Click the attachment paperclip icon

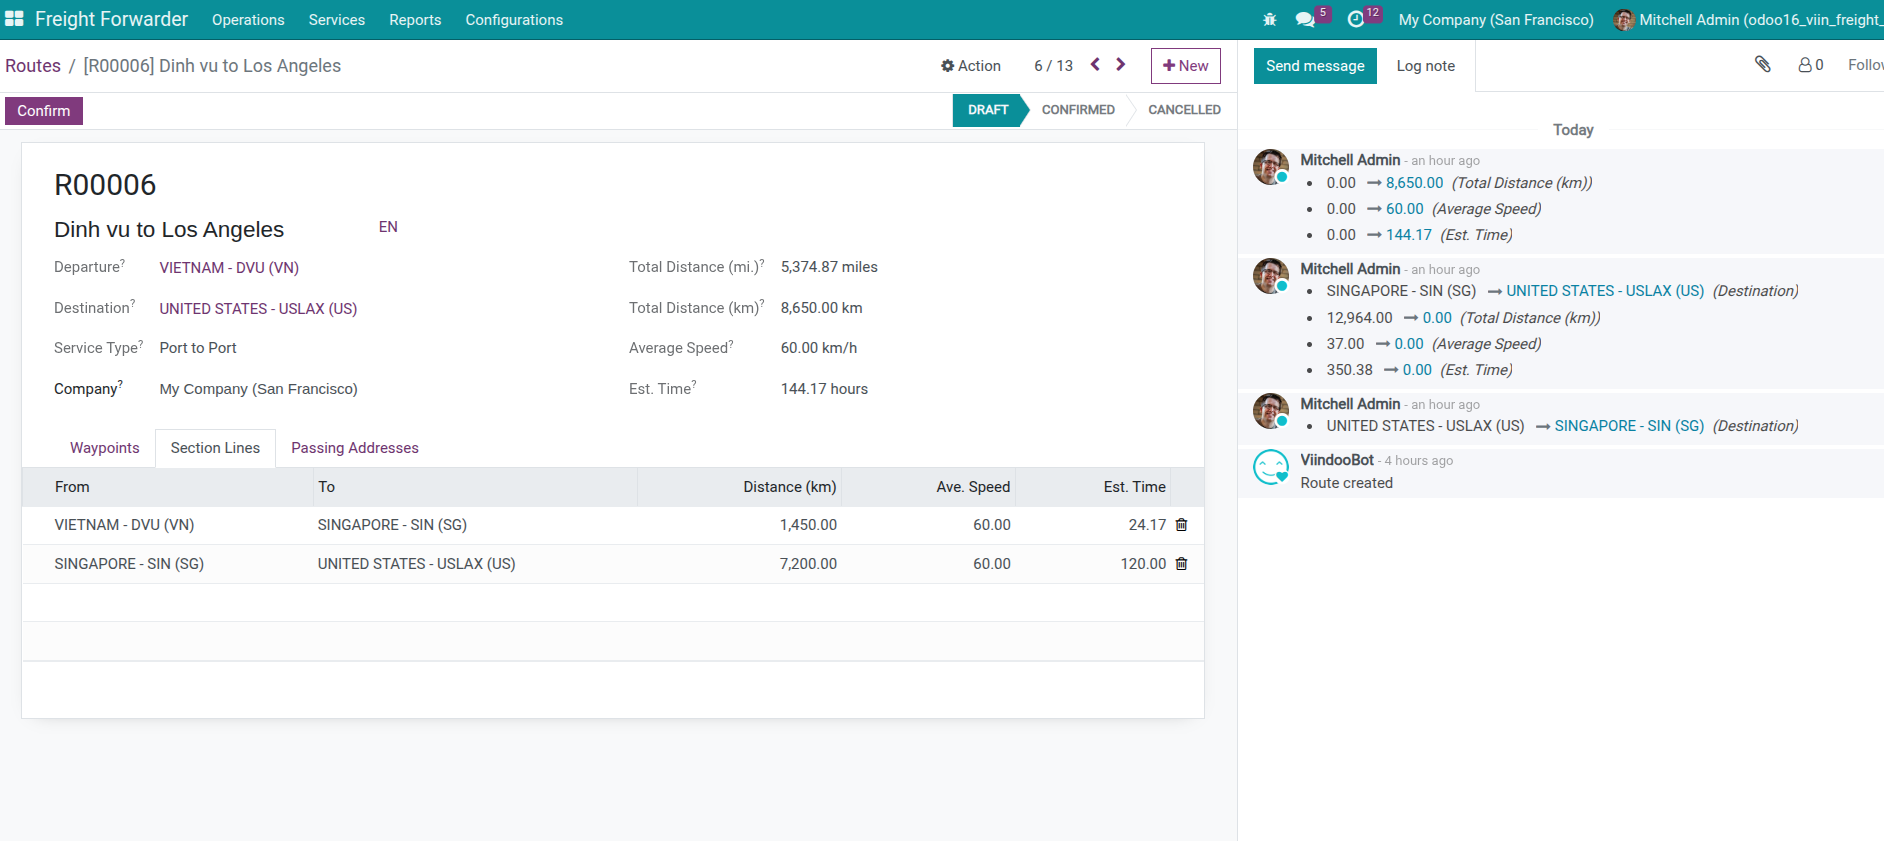[x=1763, y=65]
